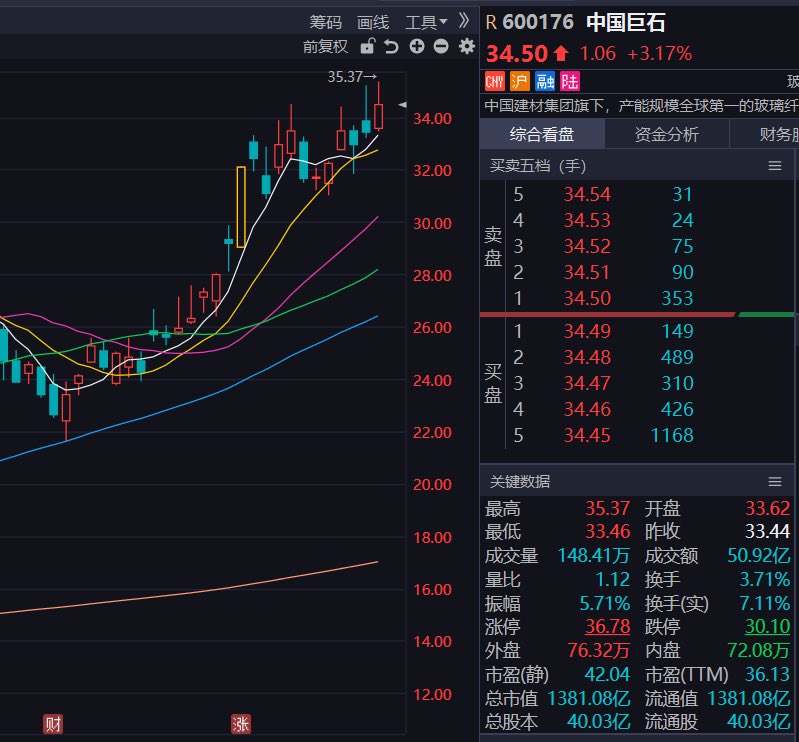Image resolution: width=799 pixels, height=742 pixels.
Task: Click the 换手 value 3.71%
Action: click(x=765, y=579)
